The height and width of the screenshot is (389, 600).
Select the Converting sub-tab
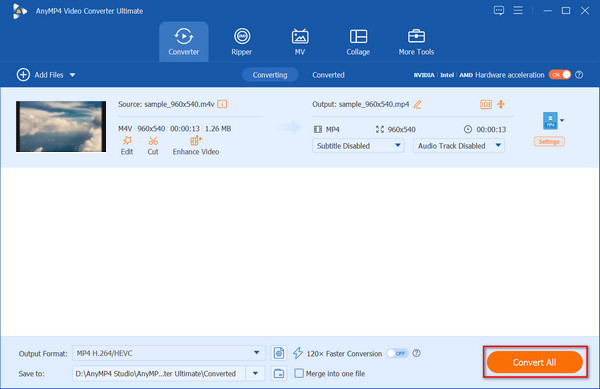[270, 75]
